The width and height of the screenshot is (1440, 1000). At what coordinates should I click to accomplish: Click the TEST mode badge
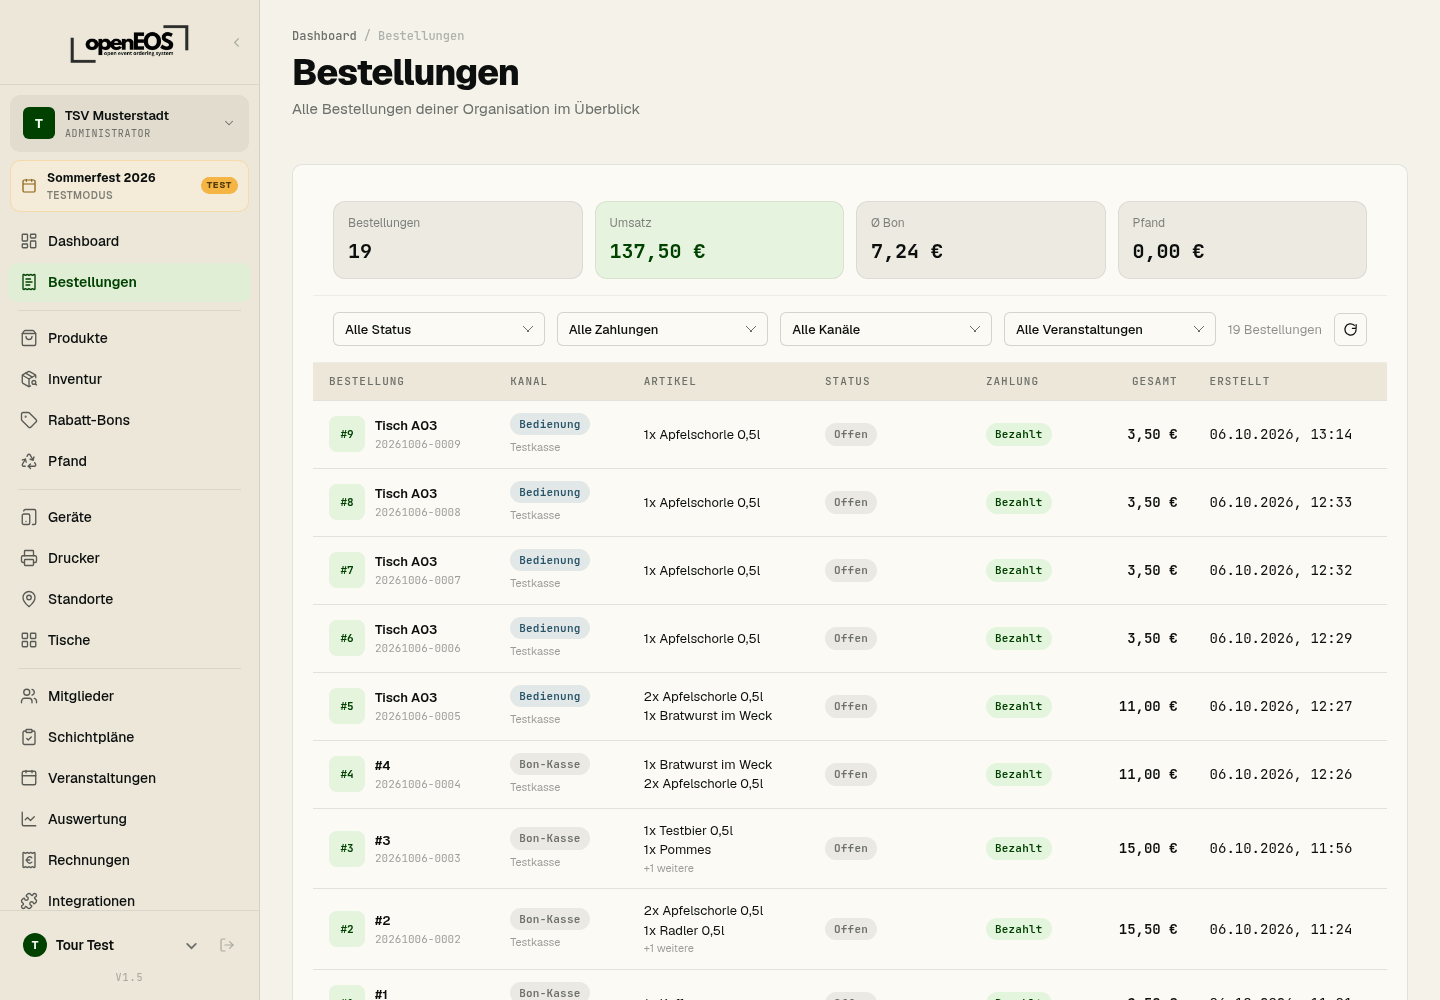tap(219, 185)
